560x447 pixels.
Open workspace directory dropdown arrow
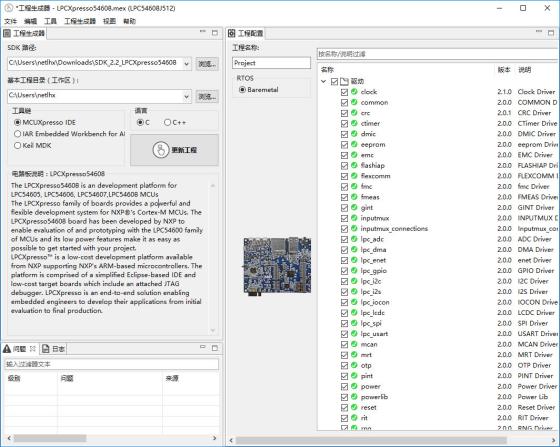click(x=186, y=96)
